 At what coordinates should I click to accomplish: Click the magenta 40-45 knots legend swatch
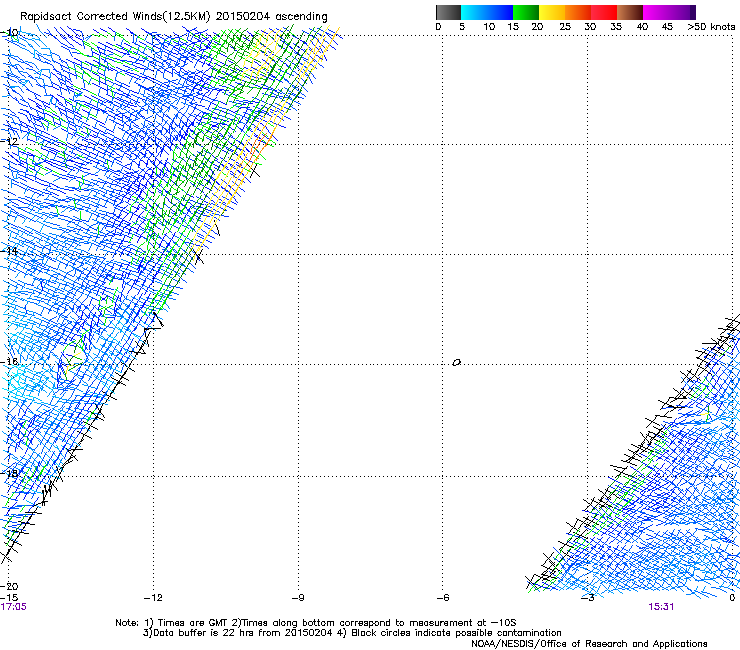[656, 12]
